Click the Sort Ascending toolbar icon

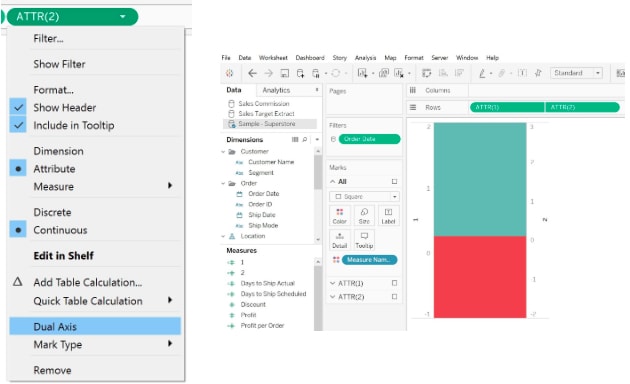[x=443, y=73]
